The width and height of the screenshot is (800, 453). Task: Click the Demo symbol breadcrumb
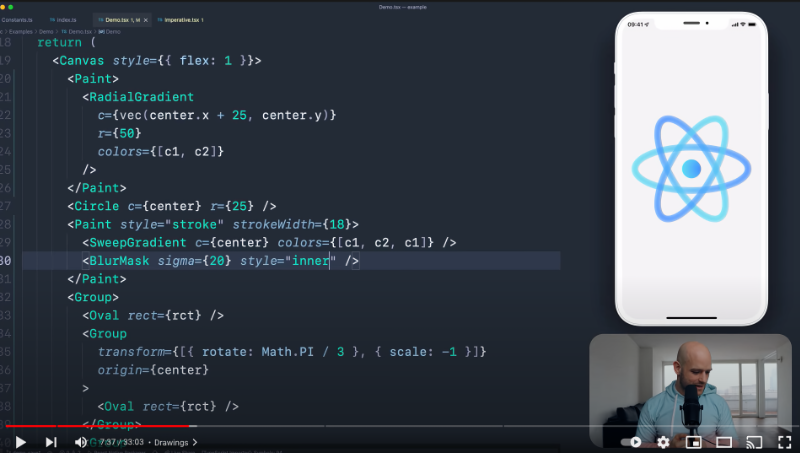(110, 32)
